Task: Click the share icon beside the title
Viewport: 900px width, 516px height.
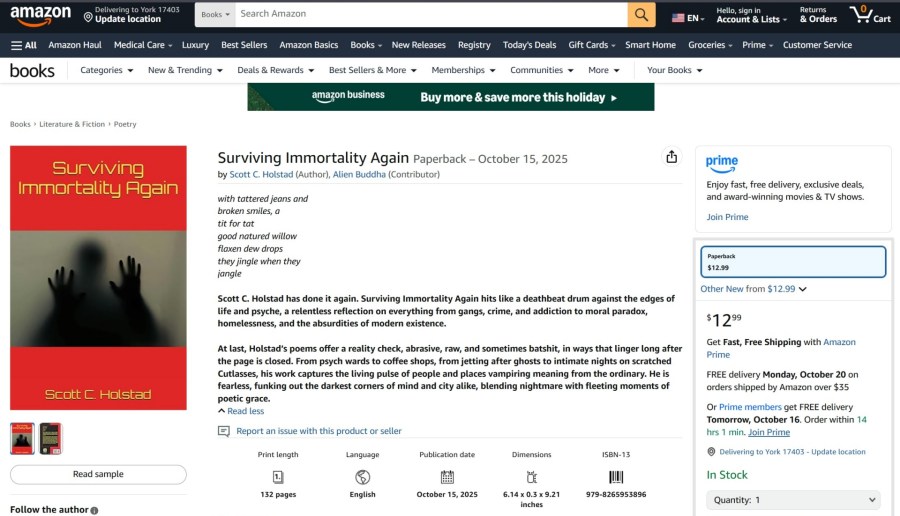Action: point(672,157)
